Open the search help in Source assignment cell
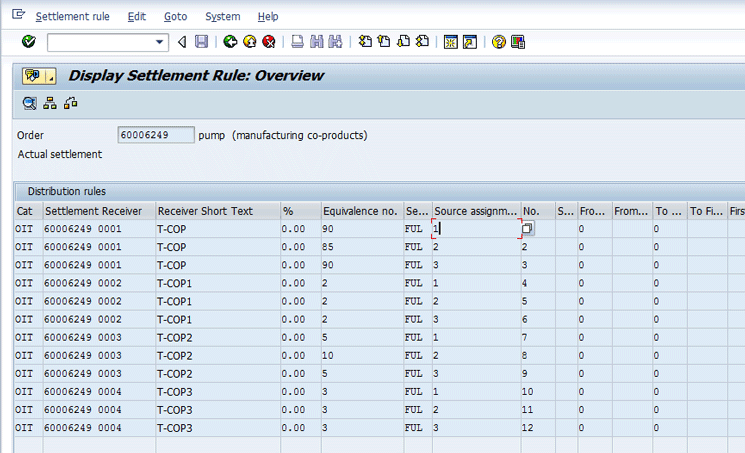Viewport: 745px width, 453px height. (527, 228)
